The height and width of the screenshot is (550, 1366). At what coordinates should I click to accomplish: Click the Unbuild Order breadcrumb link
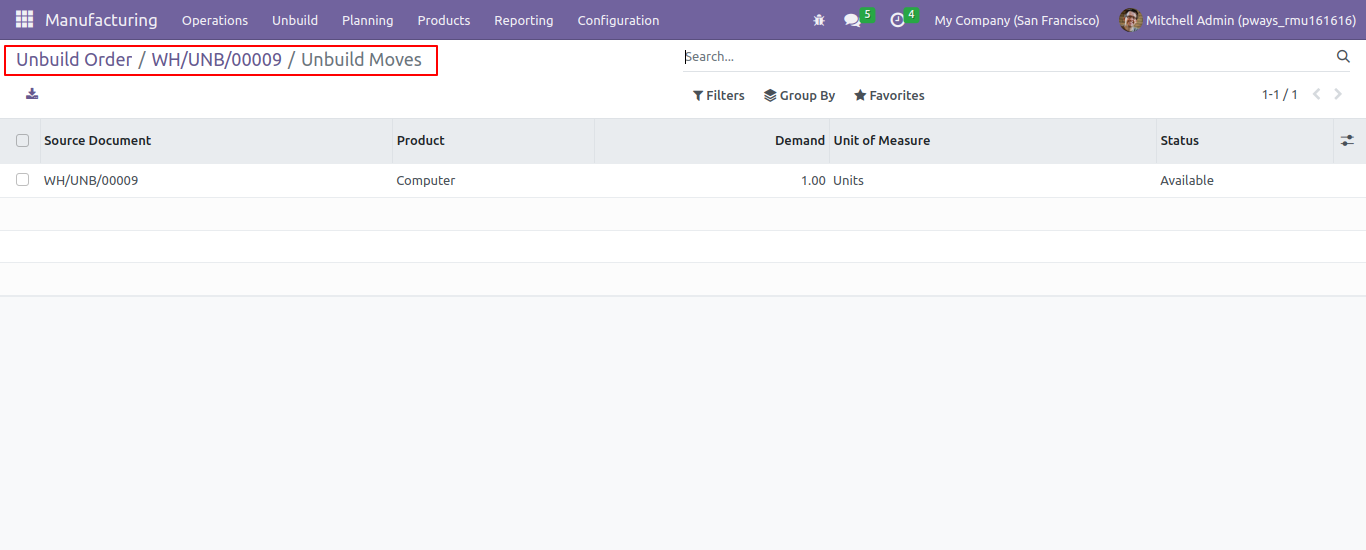click(x=74, y=60)
